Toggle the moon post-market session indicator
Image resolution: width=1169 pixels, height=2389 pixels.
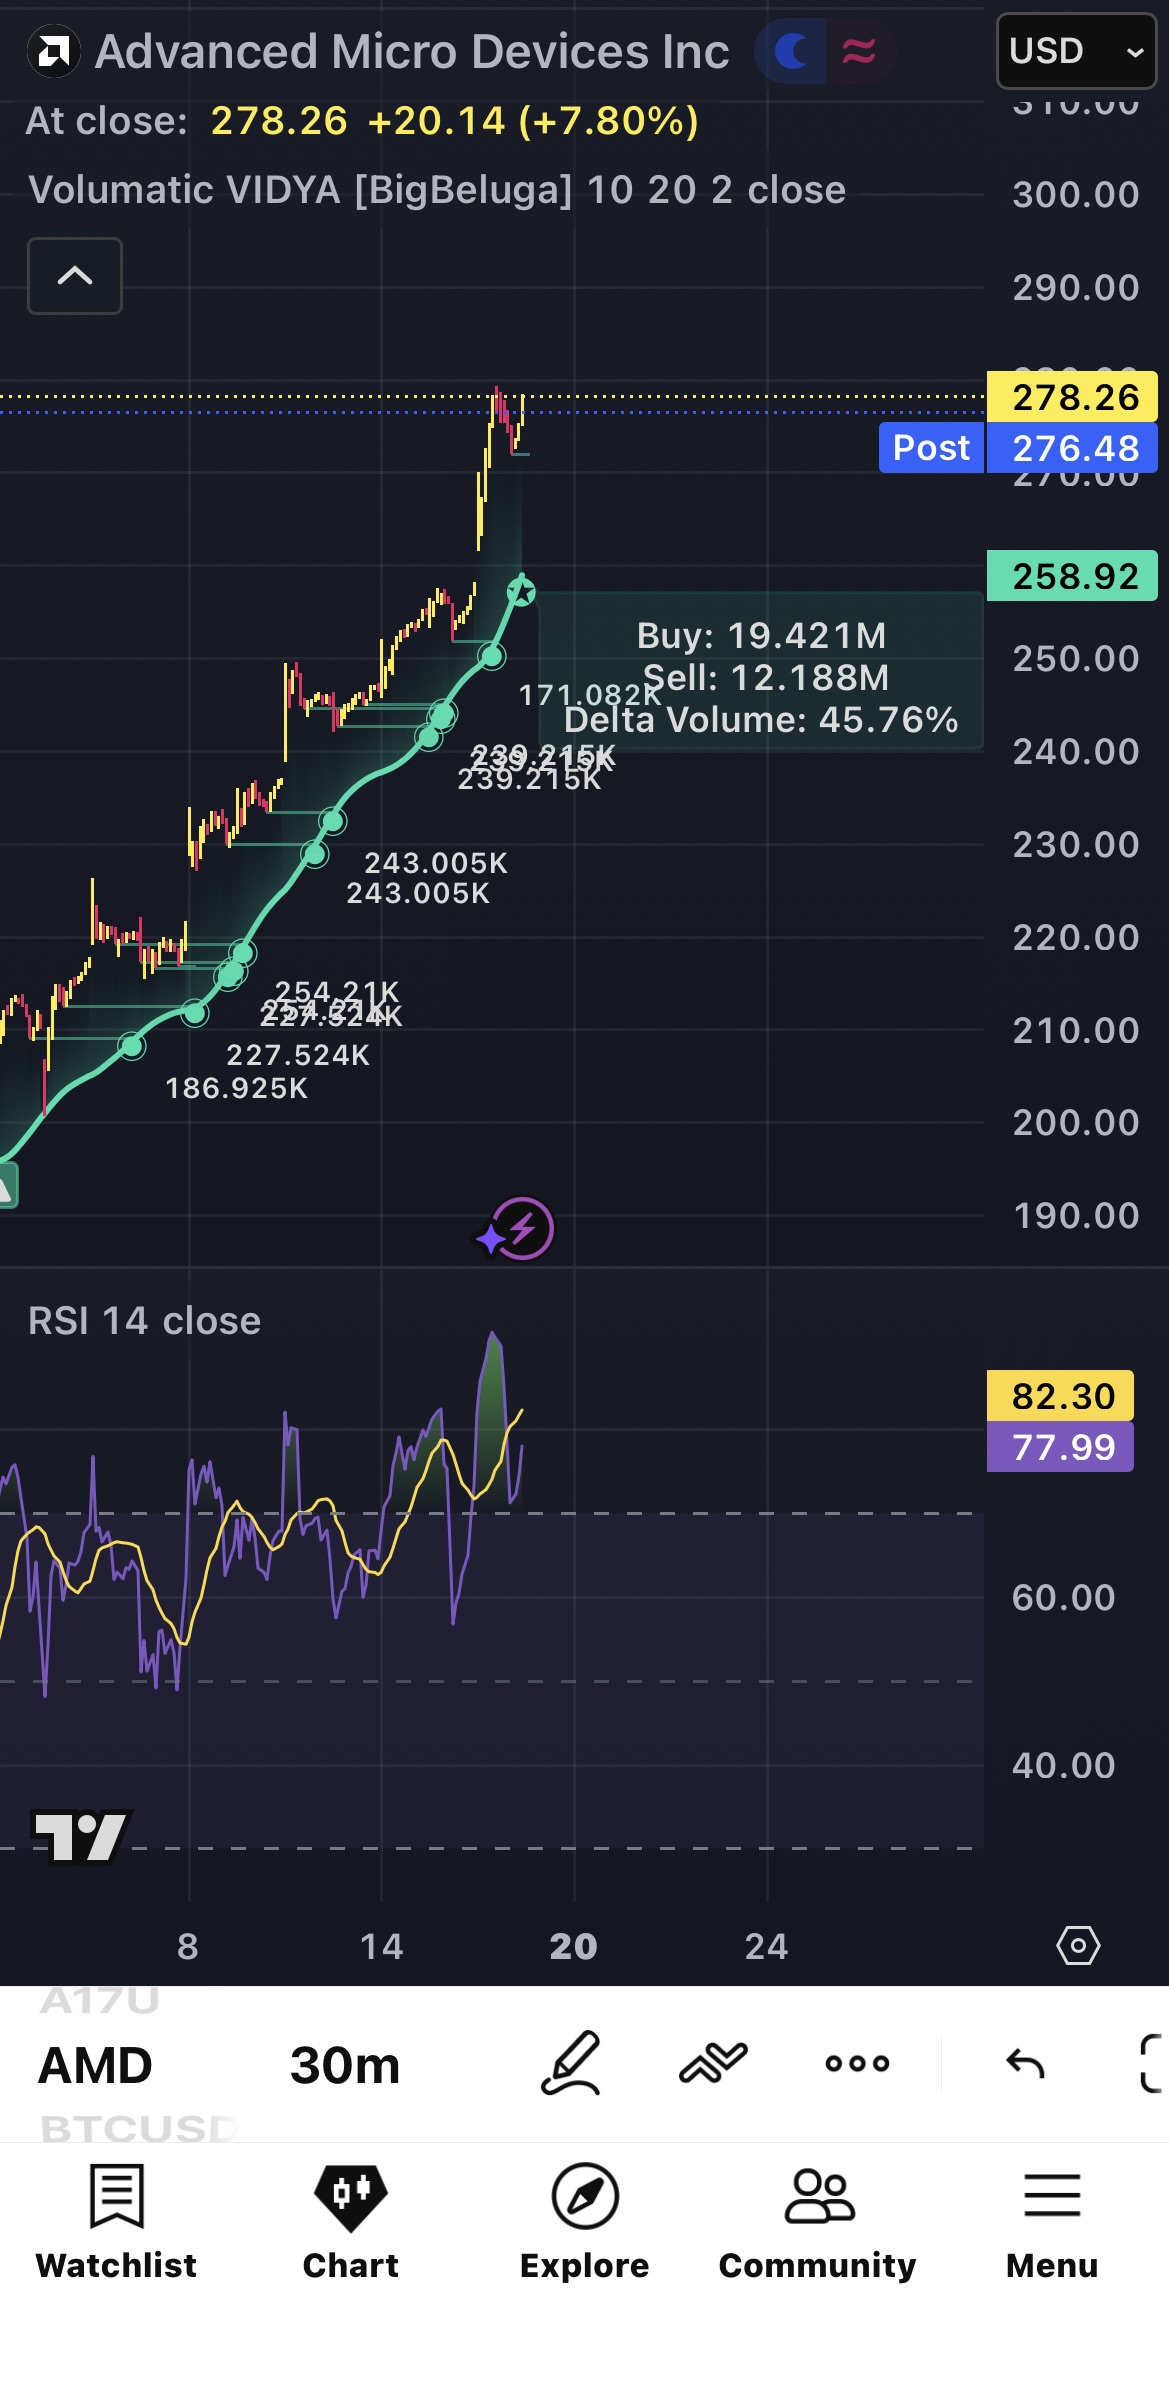(x=791, y=51)
